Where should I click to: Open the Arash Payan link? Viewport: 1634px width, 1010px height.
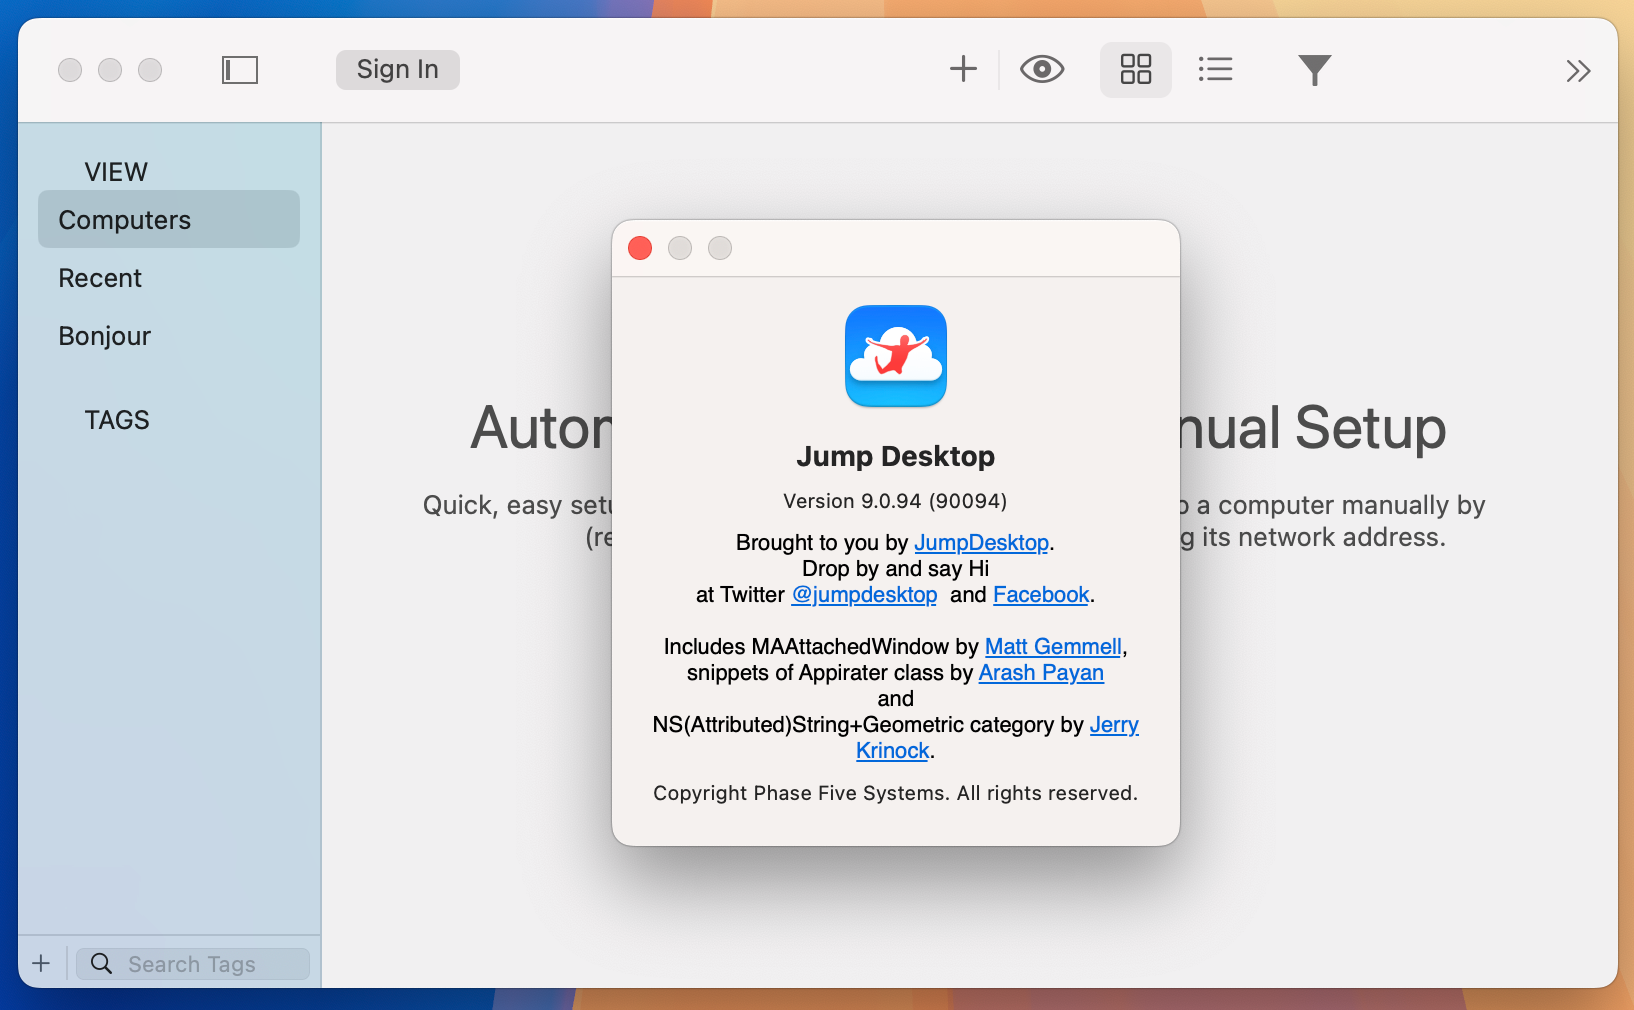pos(1041,672)
